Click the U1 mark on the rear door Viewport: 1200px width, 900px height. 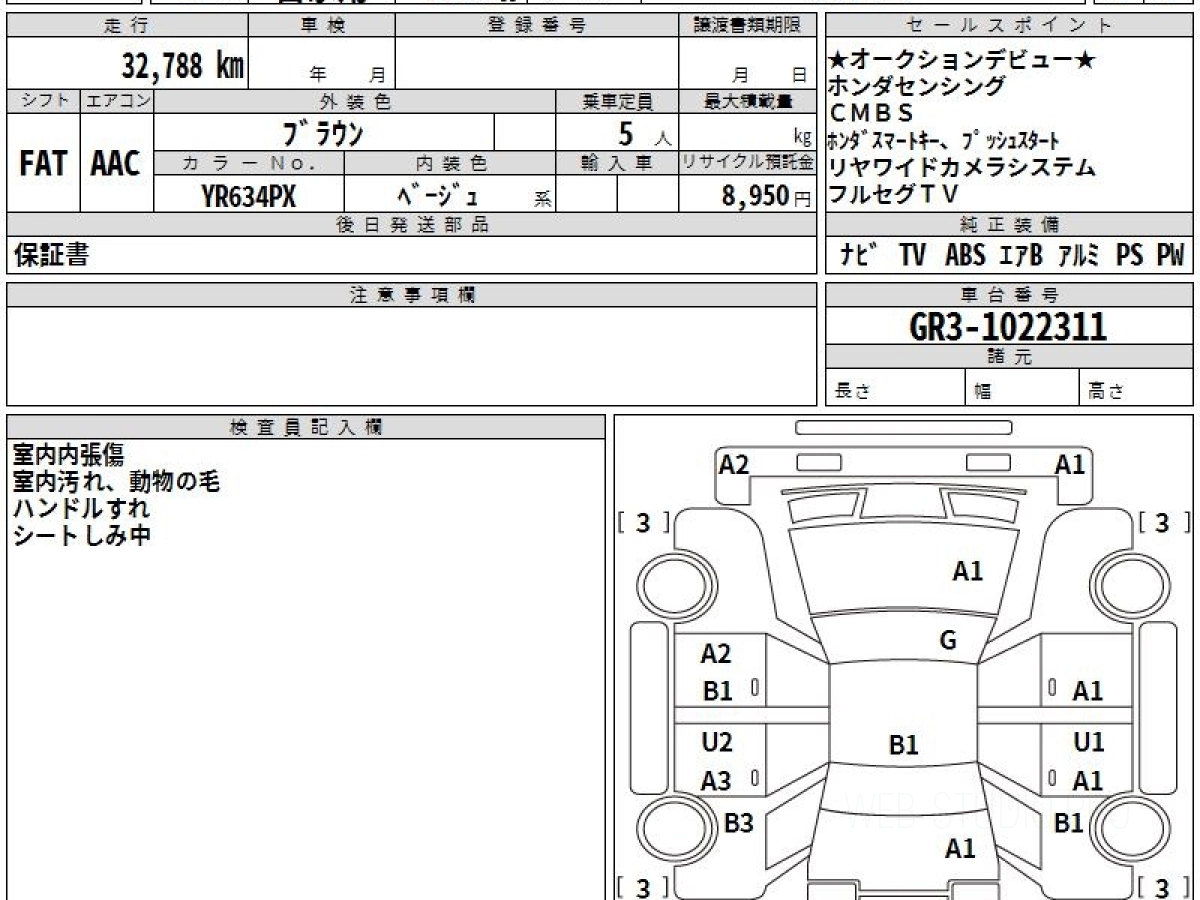(1089, 742)
